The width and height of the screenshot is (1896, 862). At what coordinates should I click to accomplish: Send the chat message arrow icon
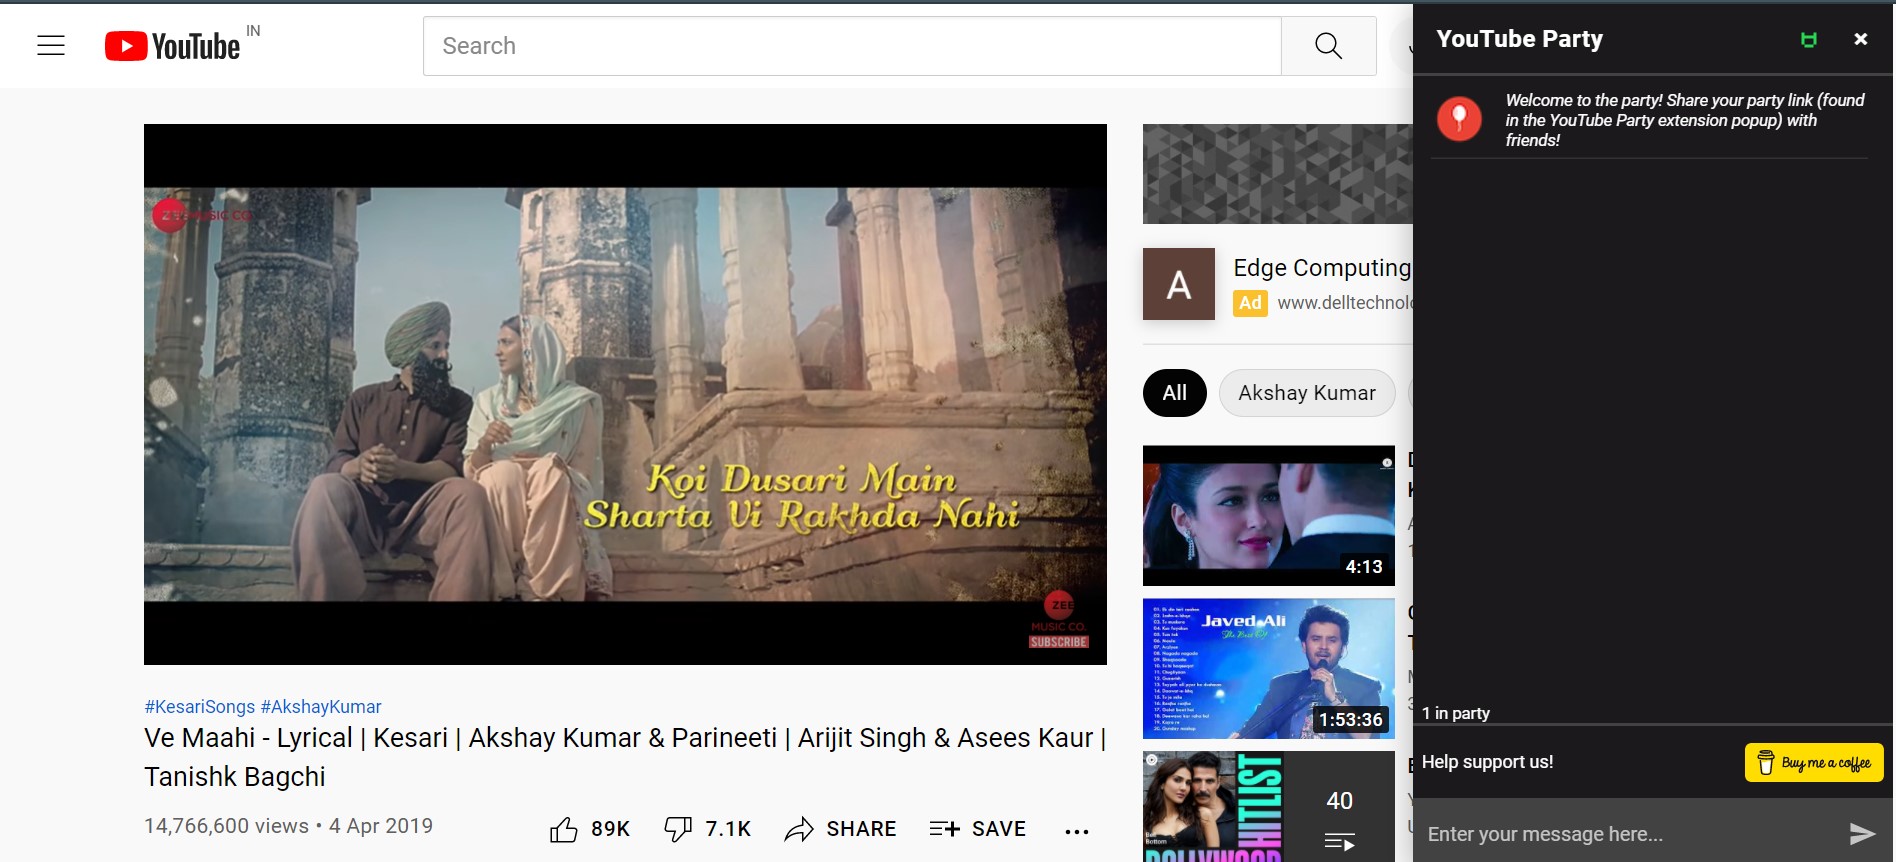[1861, 834]
